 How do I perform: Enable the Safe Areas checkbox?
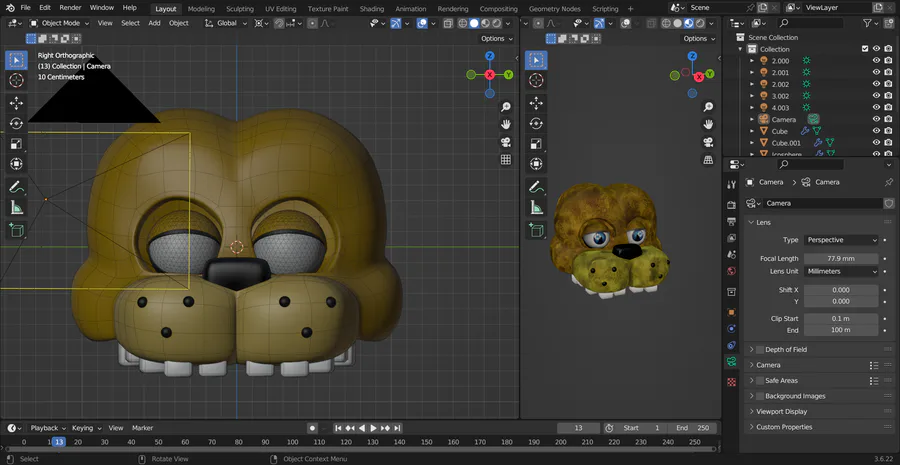coord(759,381)
